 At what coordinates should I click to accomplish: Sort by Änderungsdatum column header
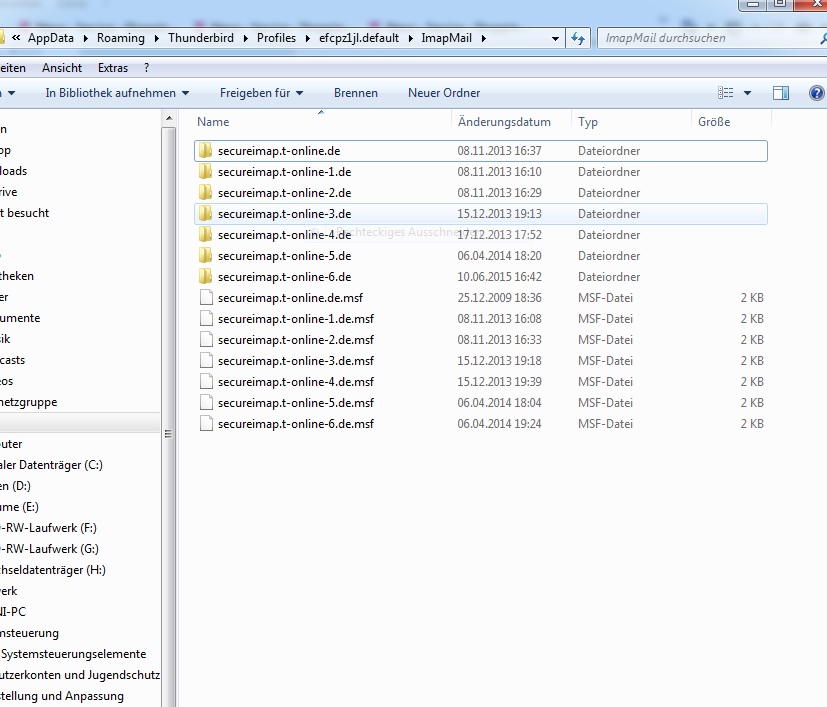[x=504, y=122]
